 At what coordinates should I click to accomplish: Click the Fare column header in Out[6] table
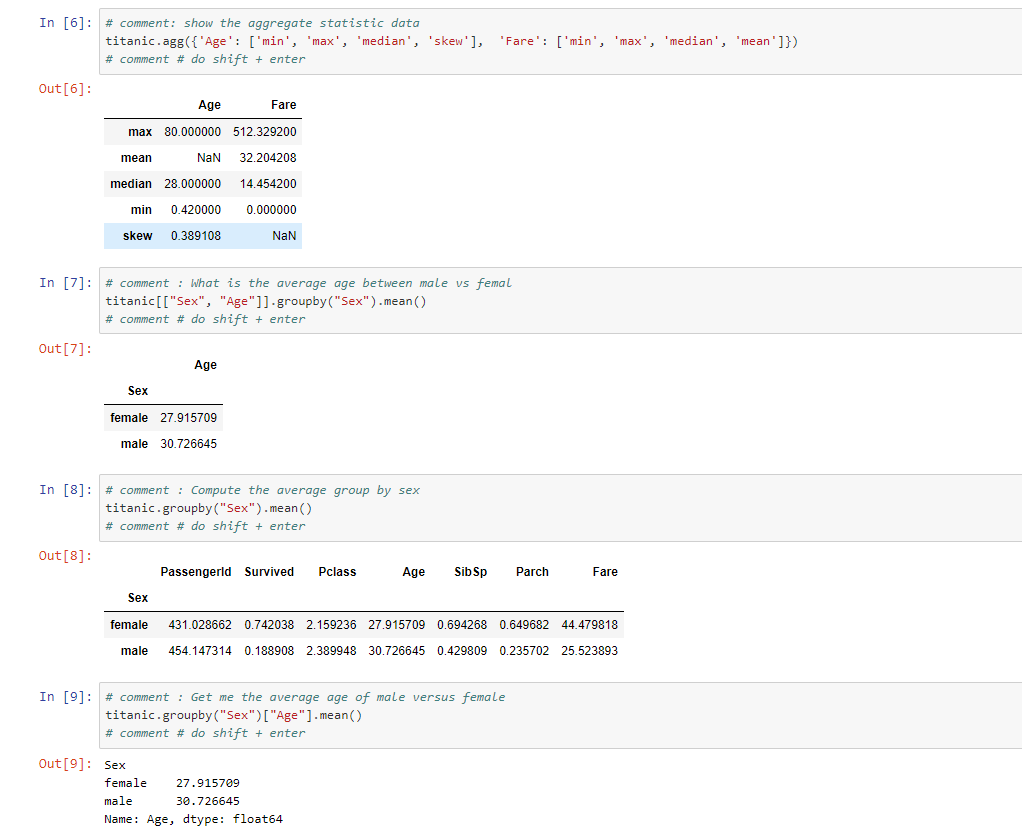tap(283, 105)
